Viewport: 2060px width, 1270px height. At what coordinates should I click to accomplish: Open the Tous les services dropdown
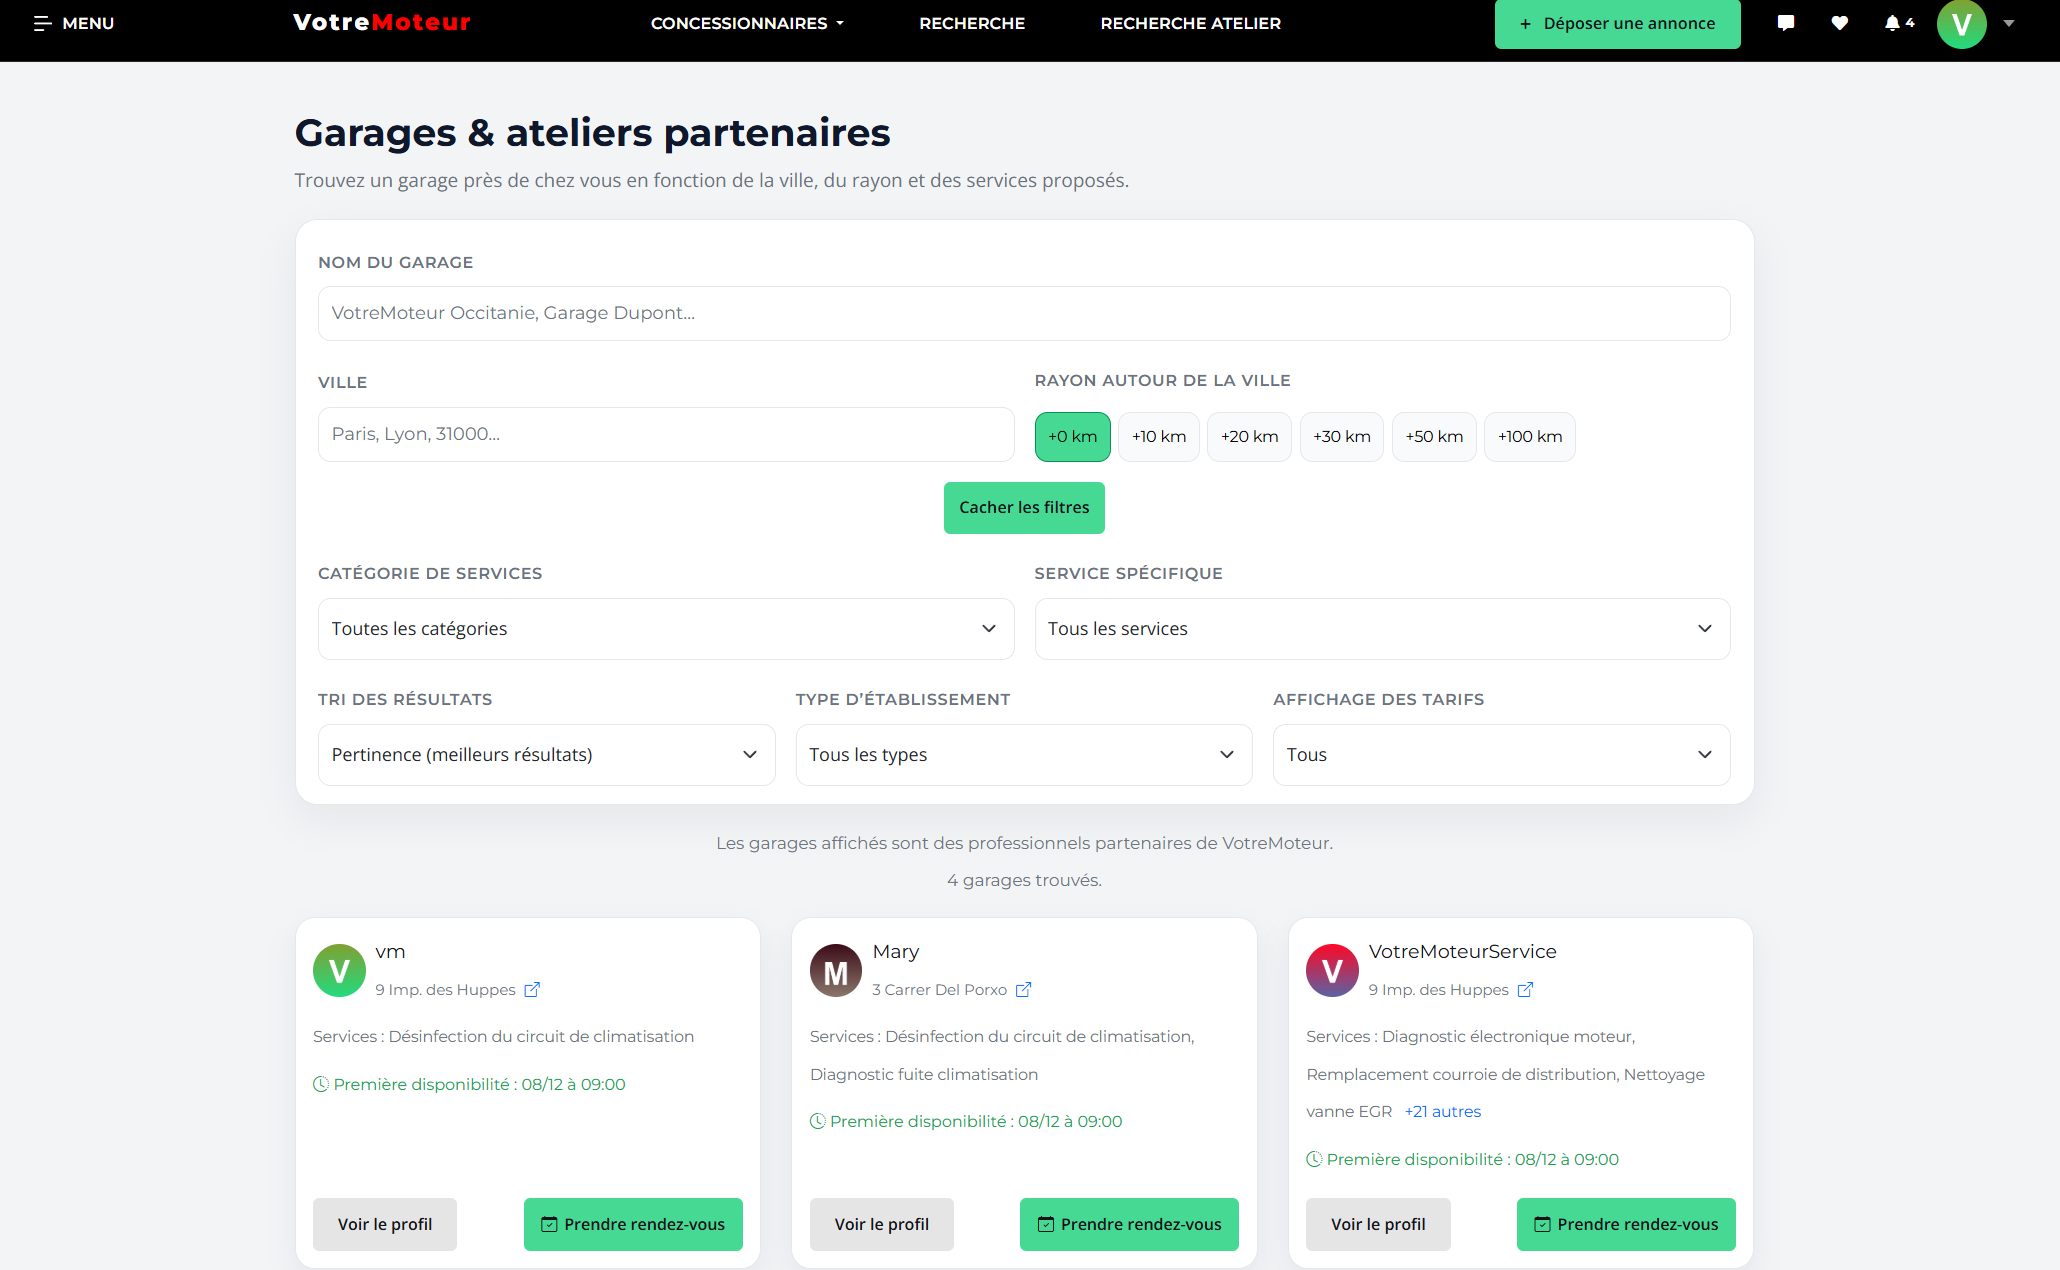(x=1381, y=629)
